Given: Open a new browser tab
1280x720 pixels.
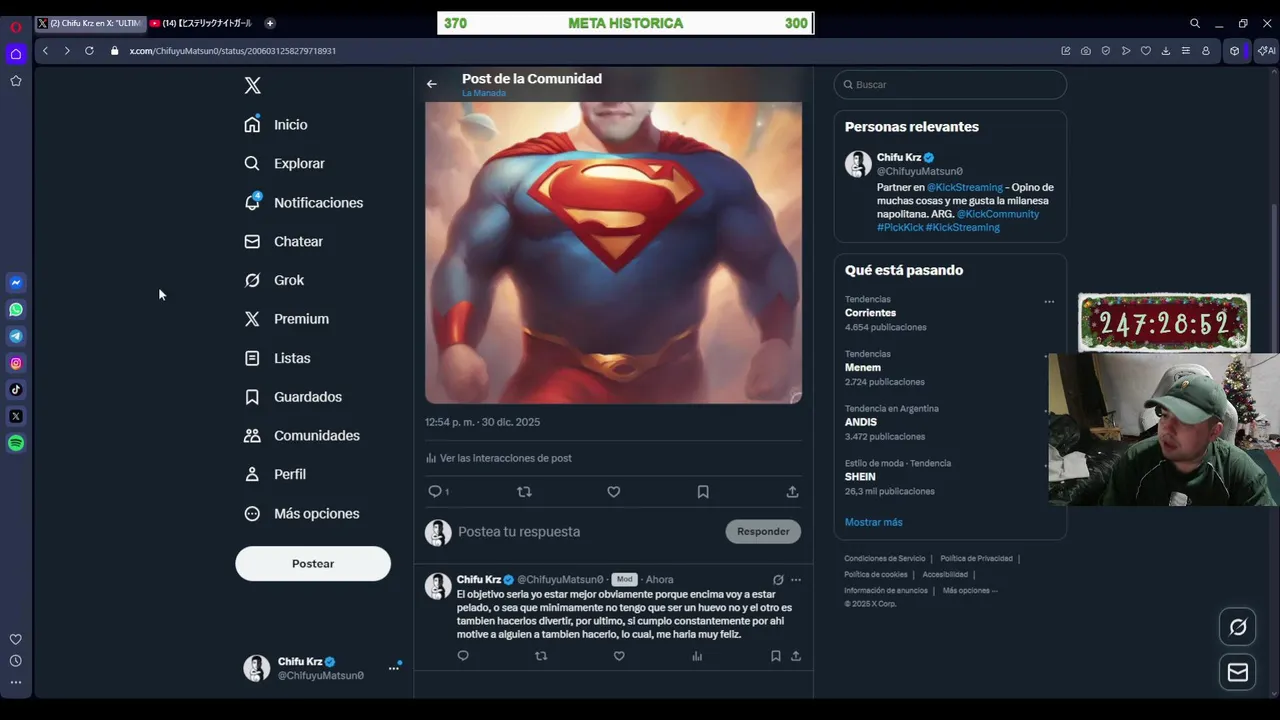Looking at the screenshot, I should pyautogui.click(x=270, y=23).
